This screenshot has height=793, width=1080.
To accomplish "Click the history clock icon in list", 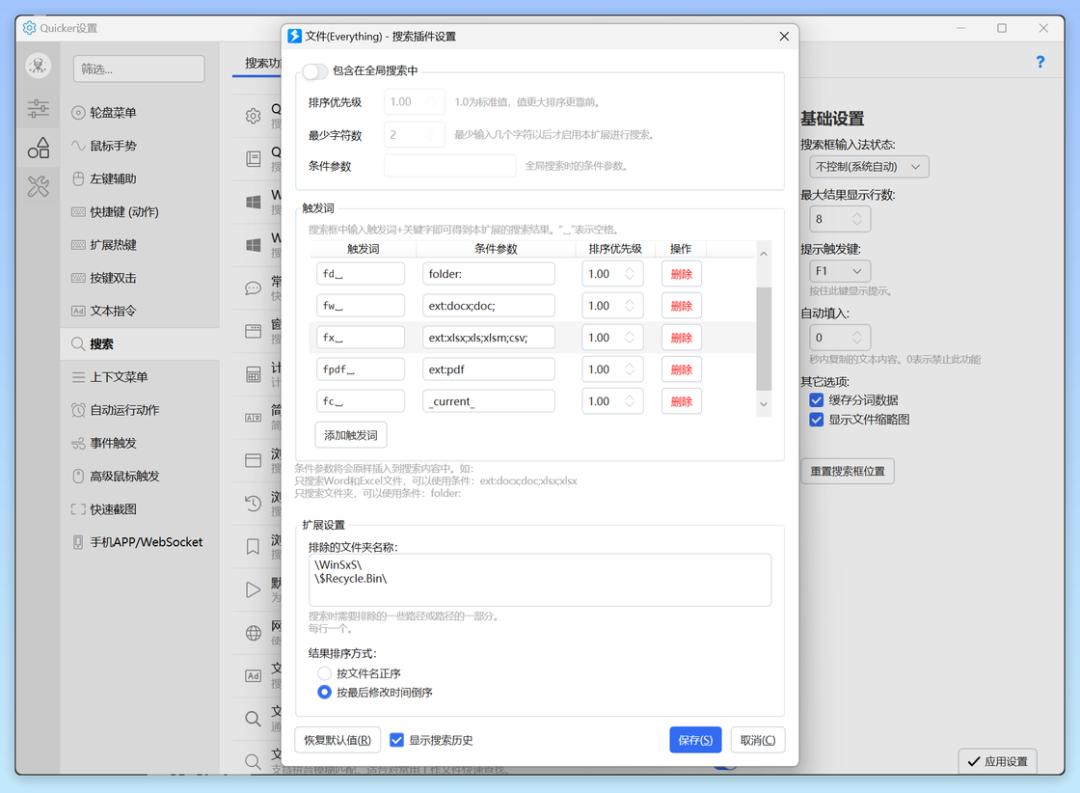I will (253, 504).
